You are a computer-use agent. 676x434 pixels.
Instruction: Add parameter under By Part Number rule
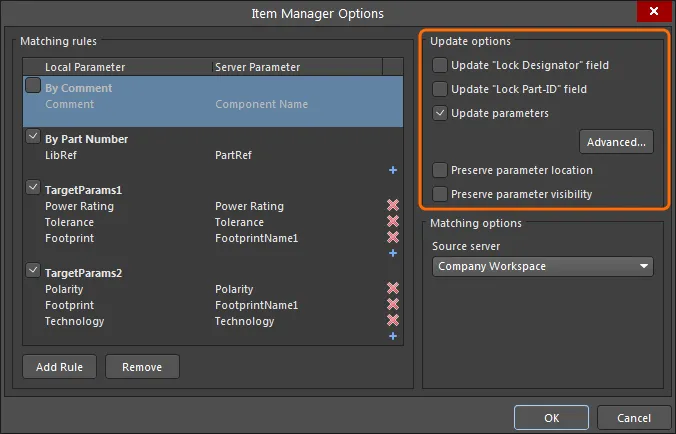[393, 170]
